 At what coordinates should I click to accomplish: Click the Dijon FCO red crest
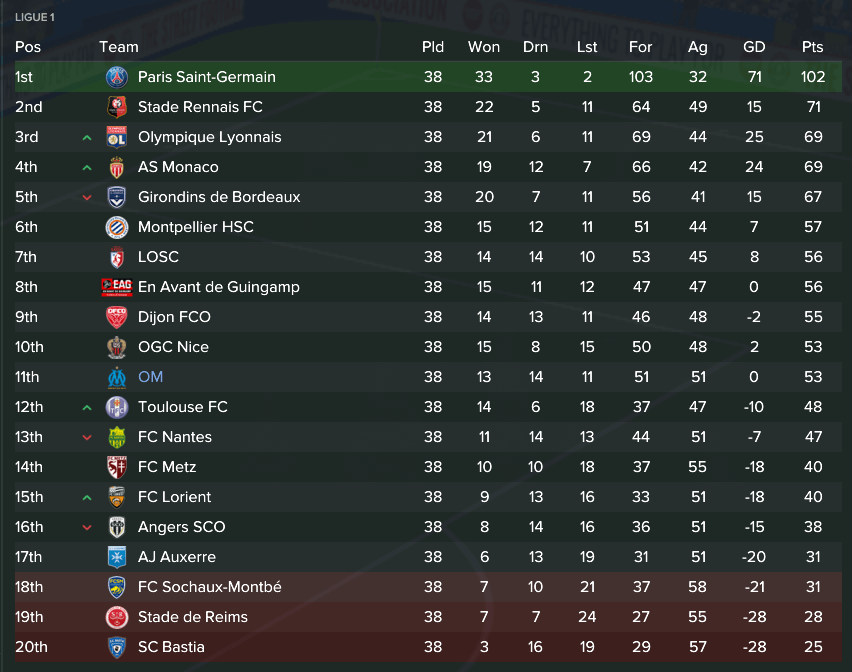[x=117, y=317]
